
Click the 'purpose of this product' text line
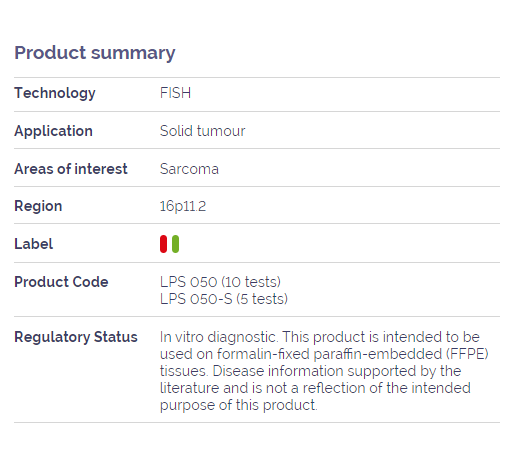pyautogui.click(x=239, y=405)
